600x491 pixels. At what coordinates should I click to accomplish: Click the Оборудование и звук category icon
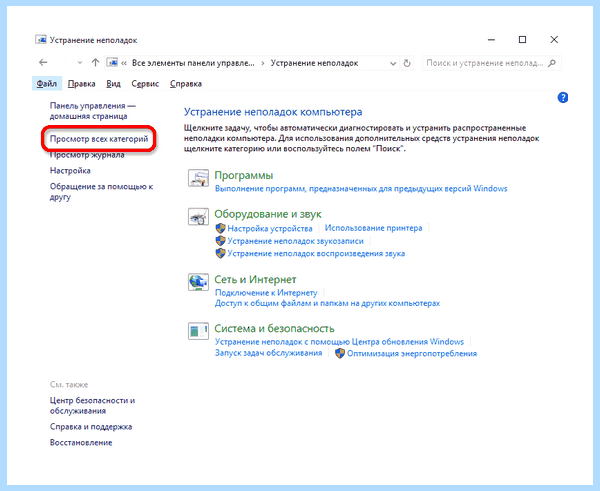pos(198,217)
